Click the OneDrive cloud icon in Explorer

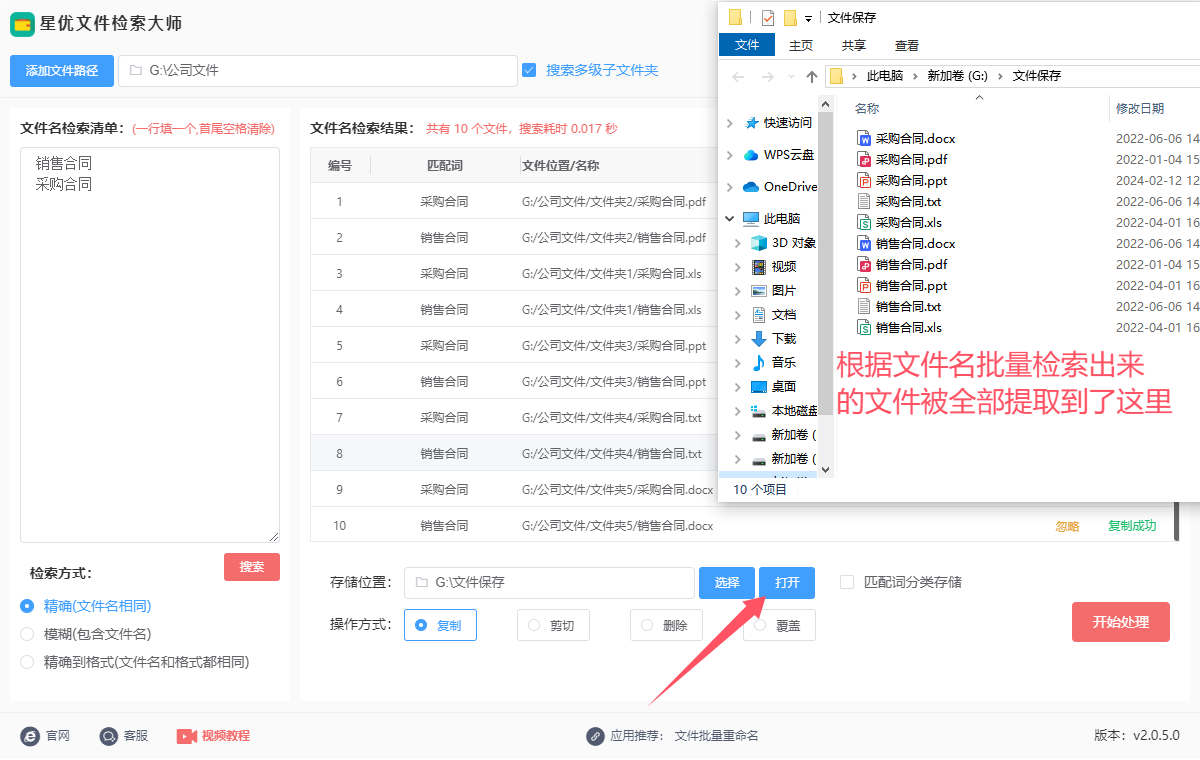(x=751, y=187)
